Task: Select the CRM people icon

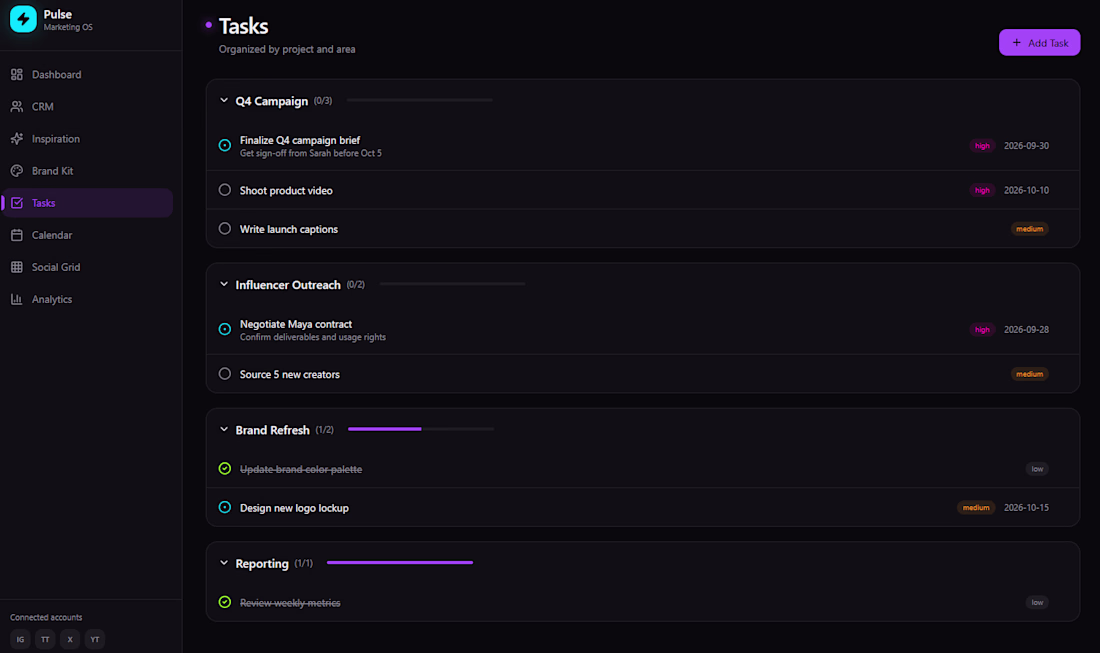Action: coord(17,107)
